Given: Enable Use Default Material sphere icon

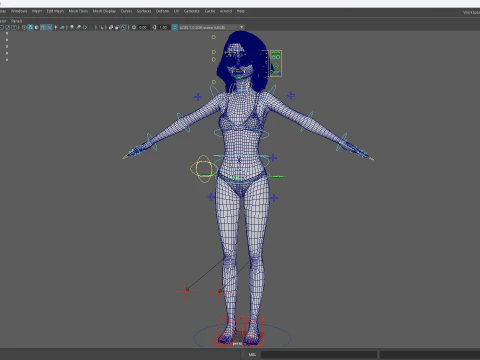Looking at the screenshot, I should 36,27.
